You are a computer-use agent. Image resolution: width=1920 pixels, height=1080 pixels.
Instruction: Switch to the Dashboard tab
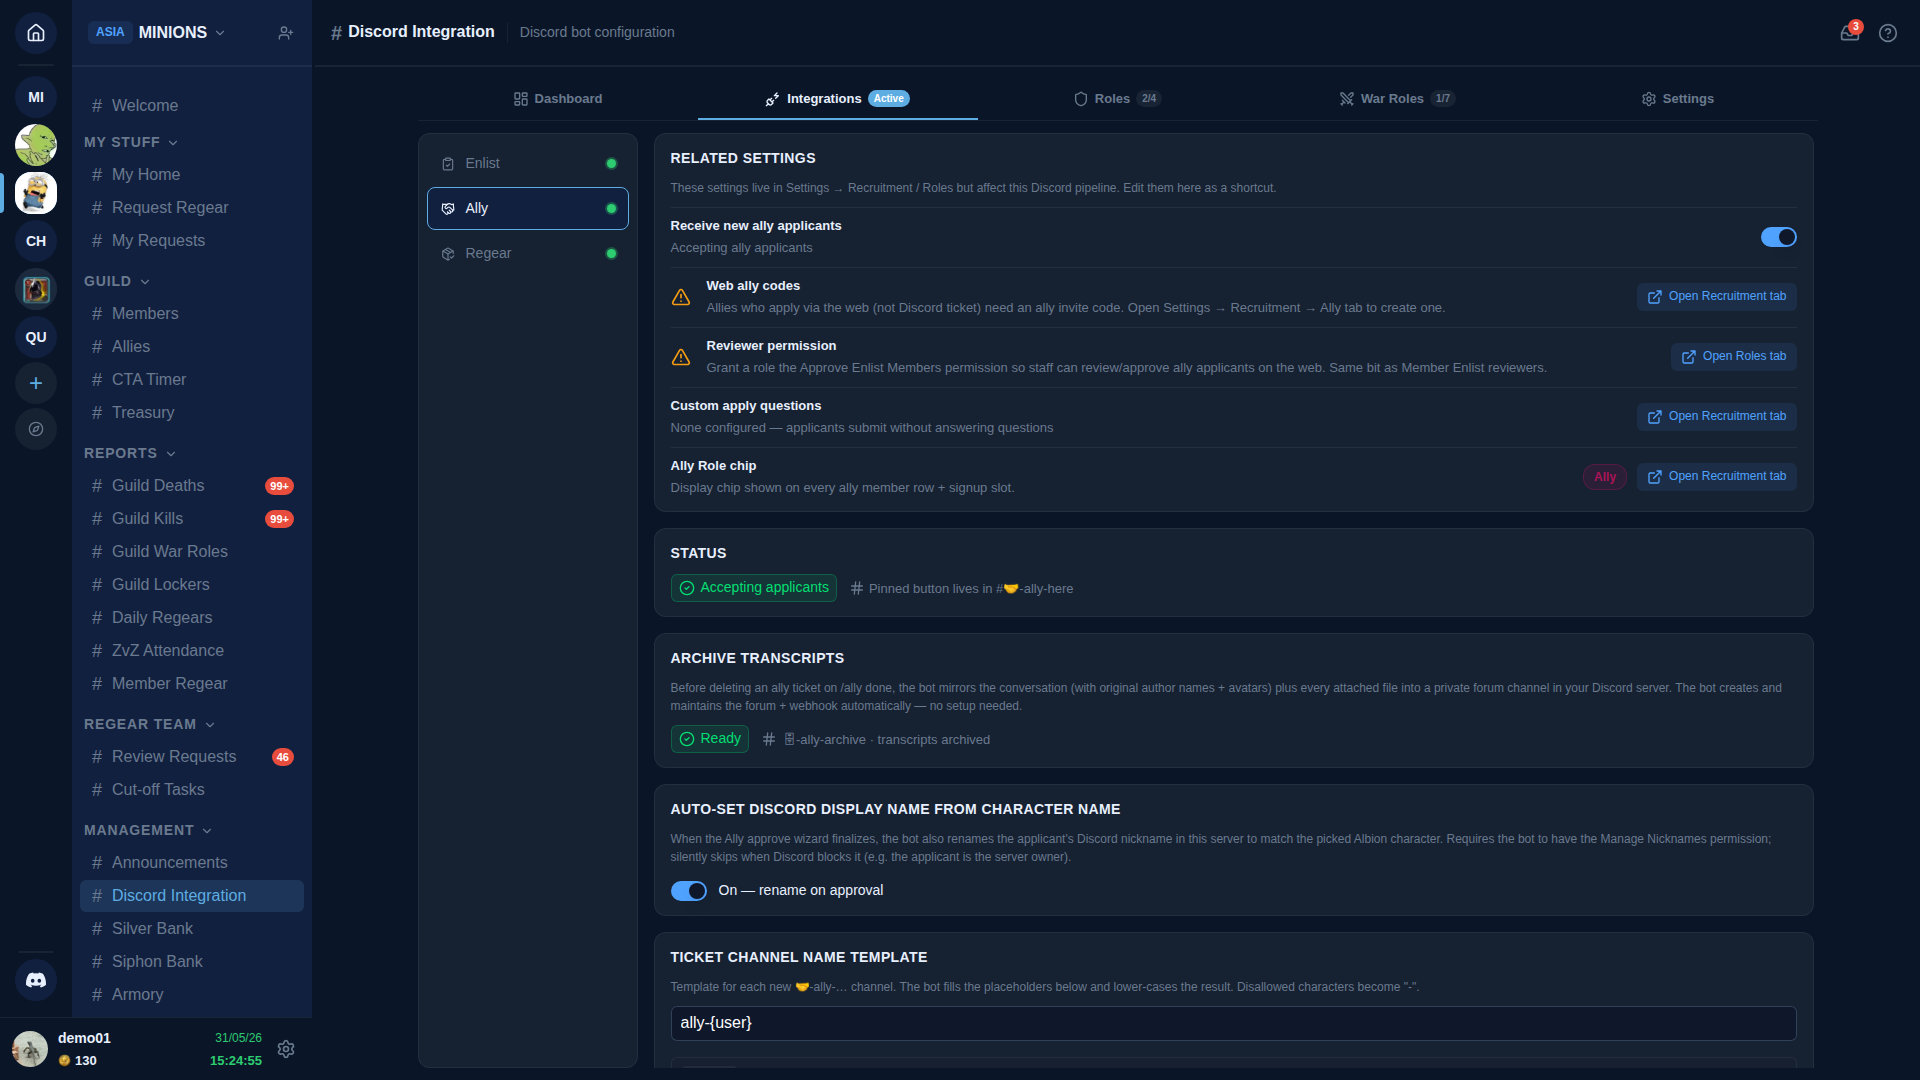[558, 99]
